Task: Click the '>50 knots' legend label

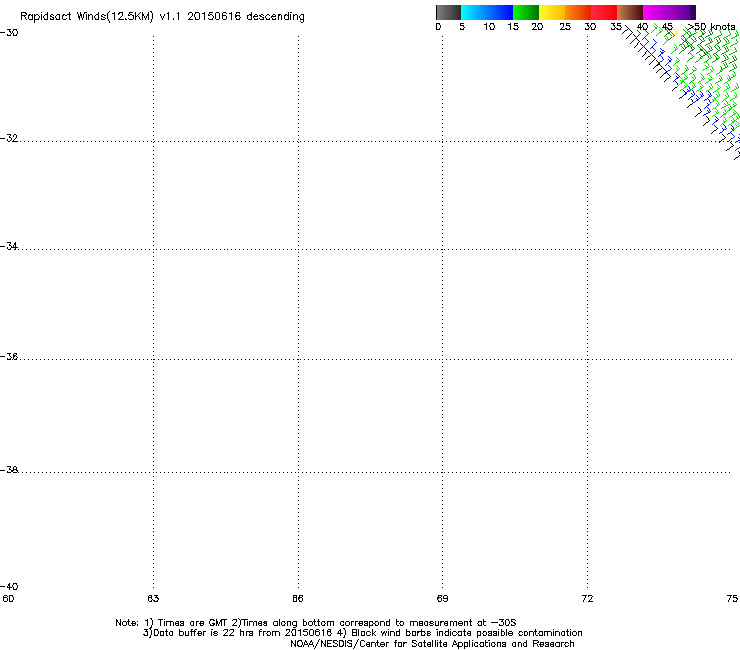Action: 712,27
